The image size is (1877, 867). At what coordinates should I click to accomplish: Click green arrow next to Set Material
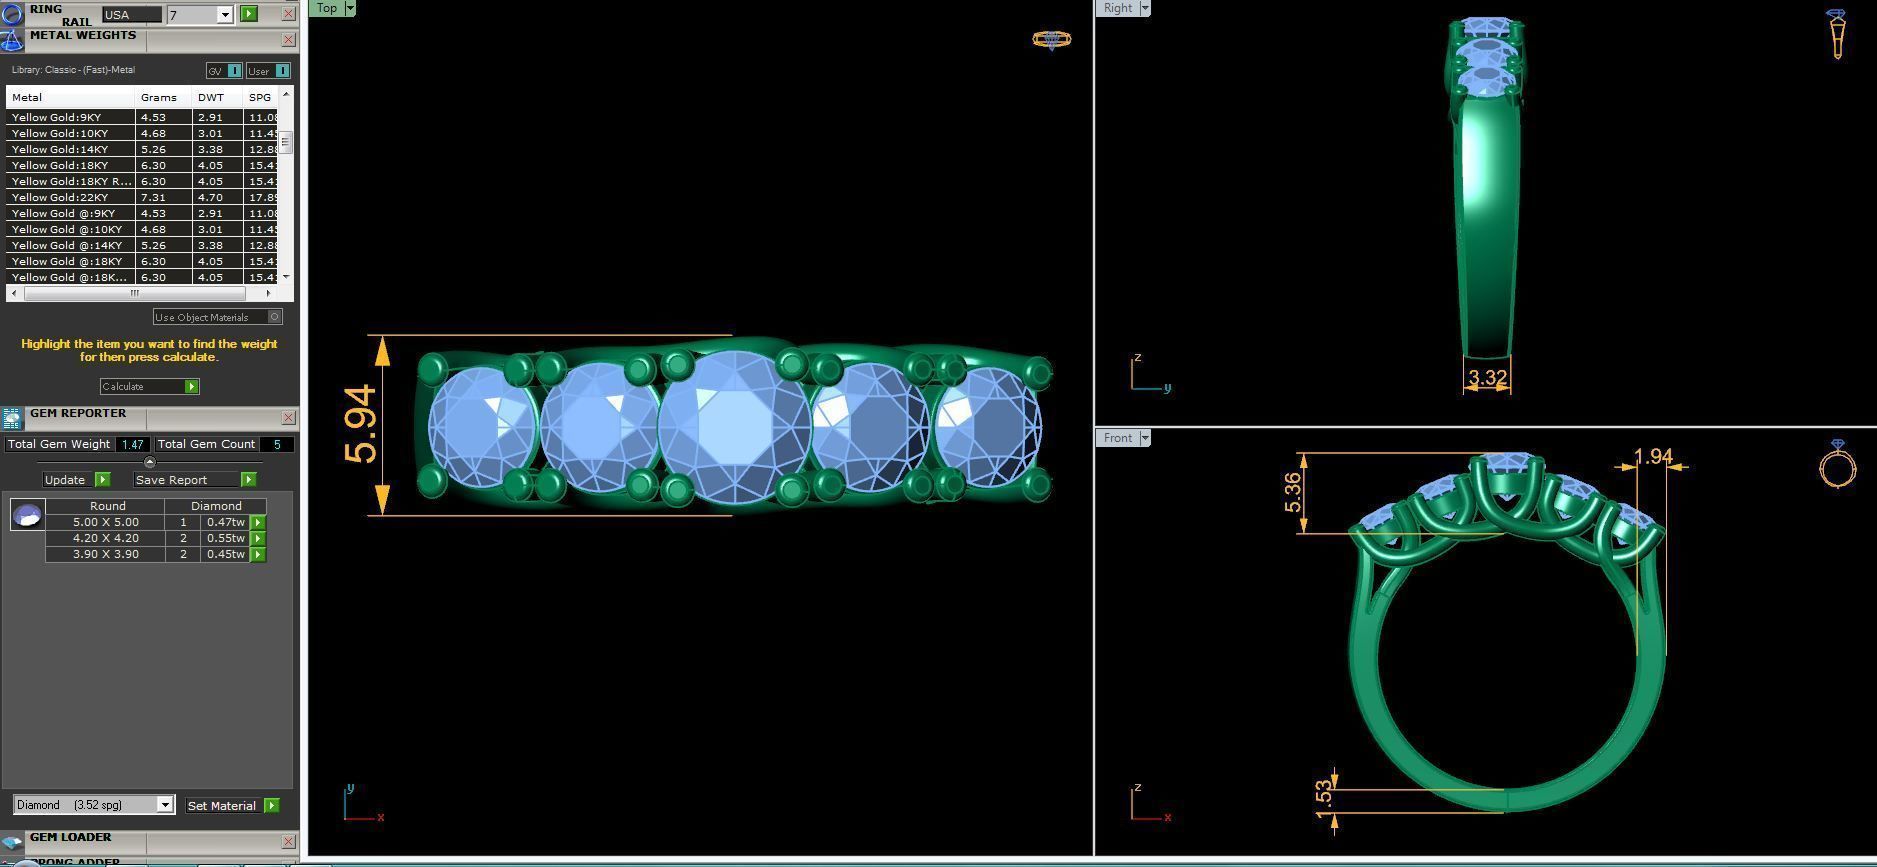[x=272, y=805]
